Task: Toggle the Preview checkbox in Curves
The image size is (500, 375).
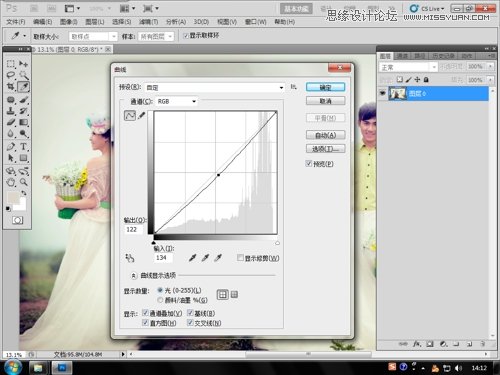Action: click(309, 164)
